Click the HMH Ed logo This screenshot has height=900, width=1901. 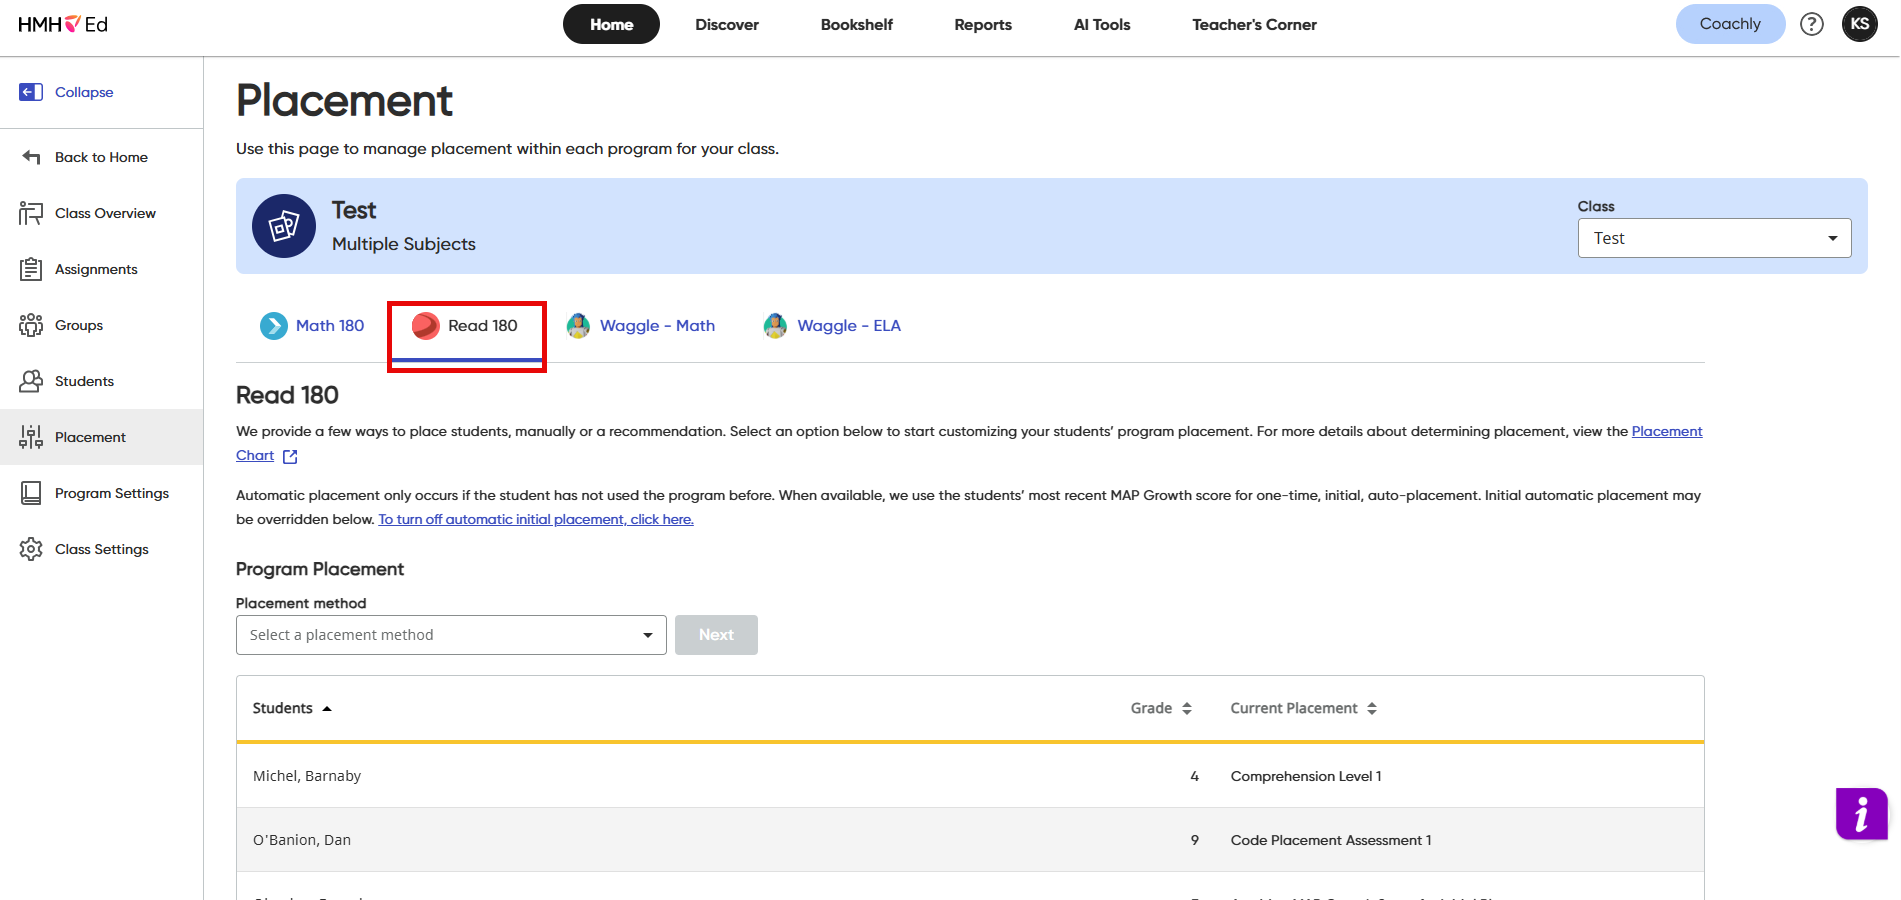(63, 24)
